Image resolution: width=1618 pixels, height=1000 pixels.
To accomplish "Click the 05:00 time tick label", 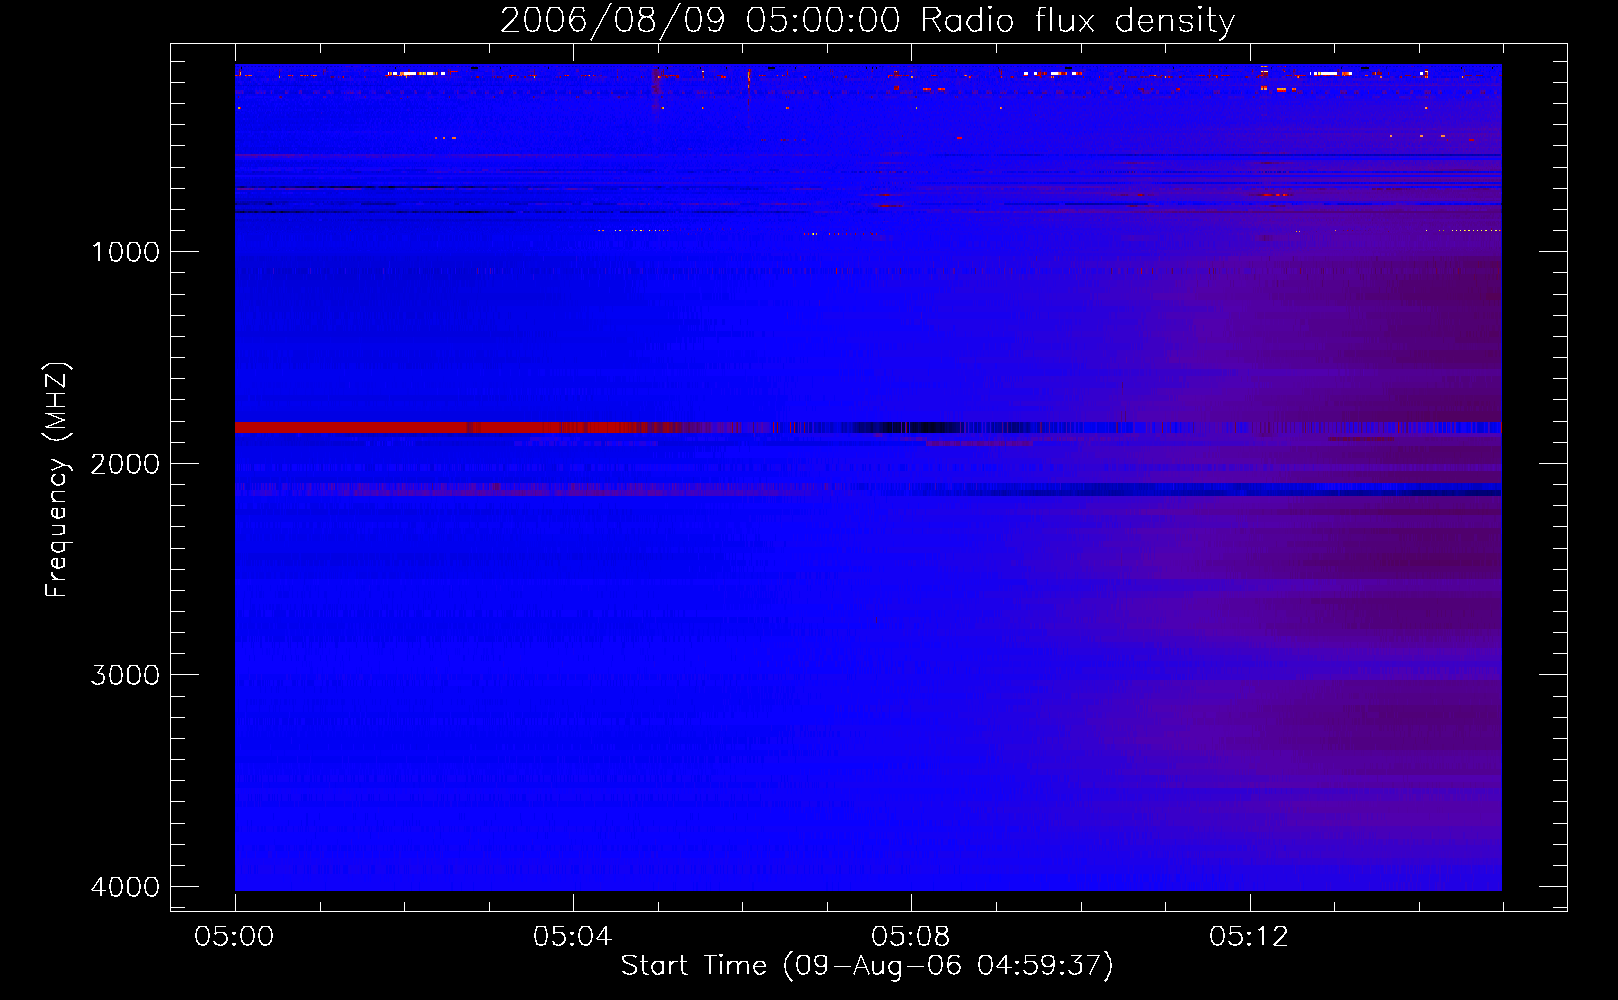I will 235,937.
